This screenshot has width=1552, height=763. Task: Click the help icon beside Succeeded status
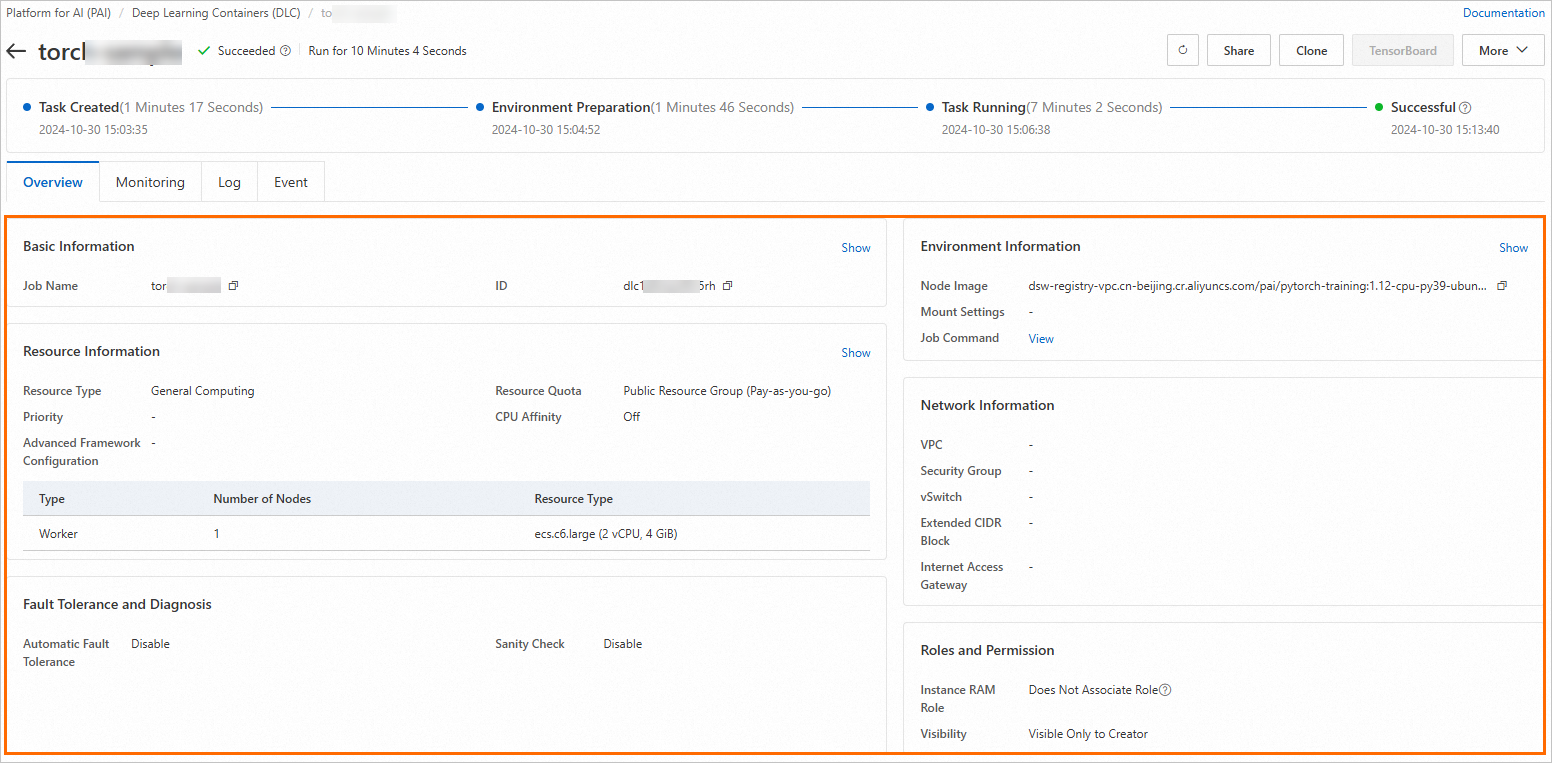pos(285,51)
